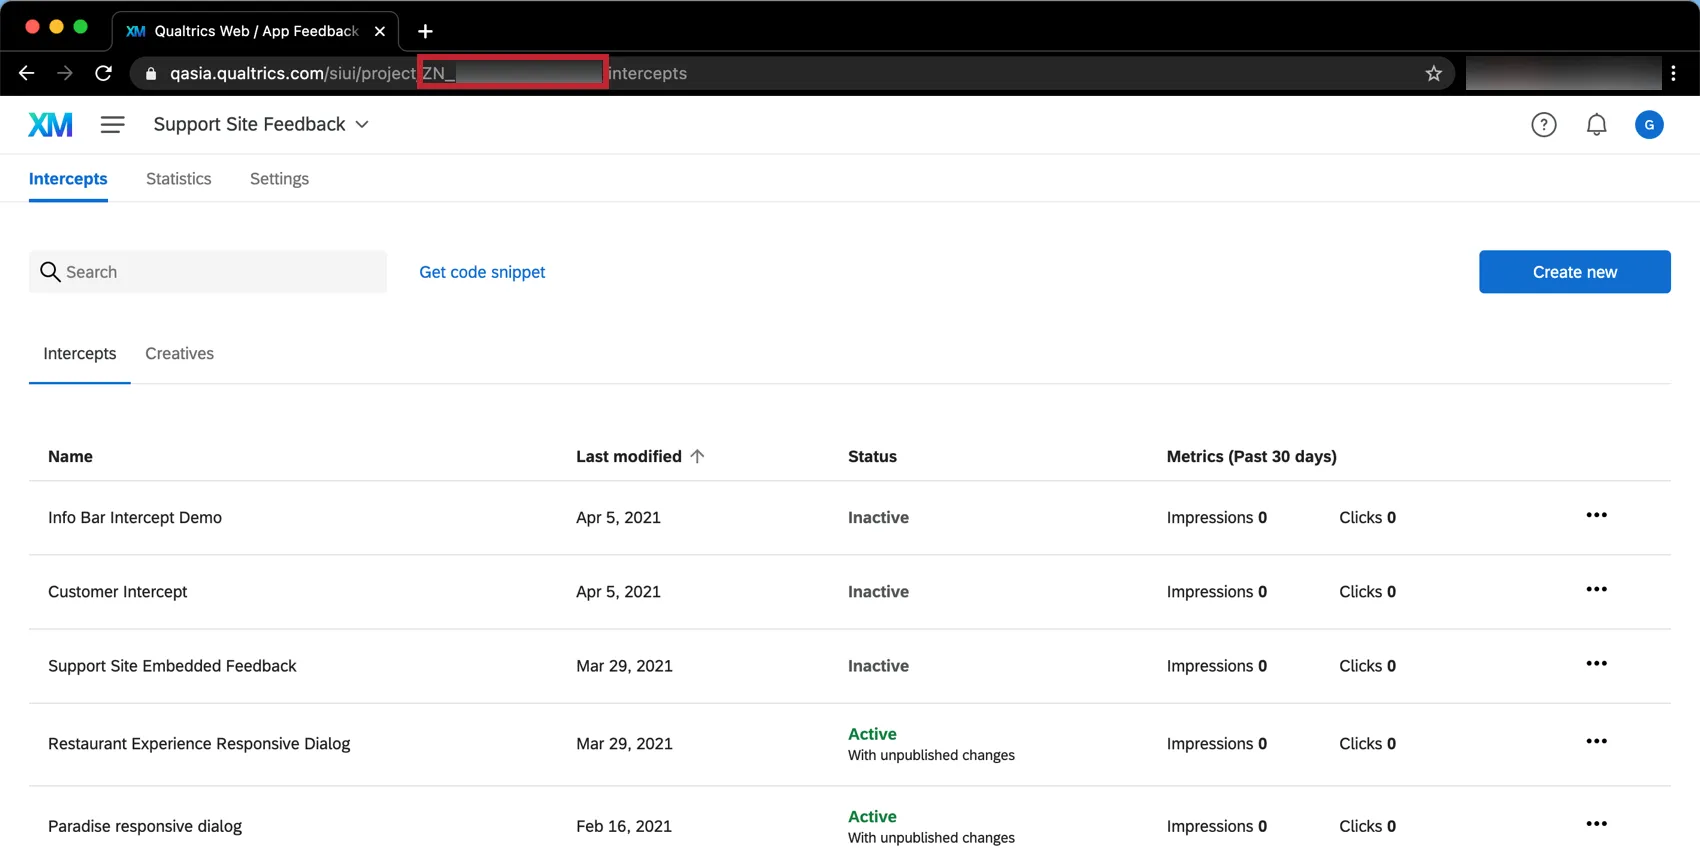Open options menu for Customer Intercept row
Image resolution: width=1700 pixels, height=850 pixels.
[x=1596, y=589]
